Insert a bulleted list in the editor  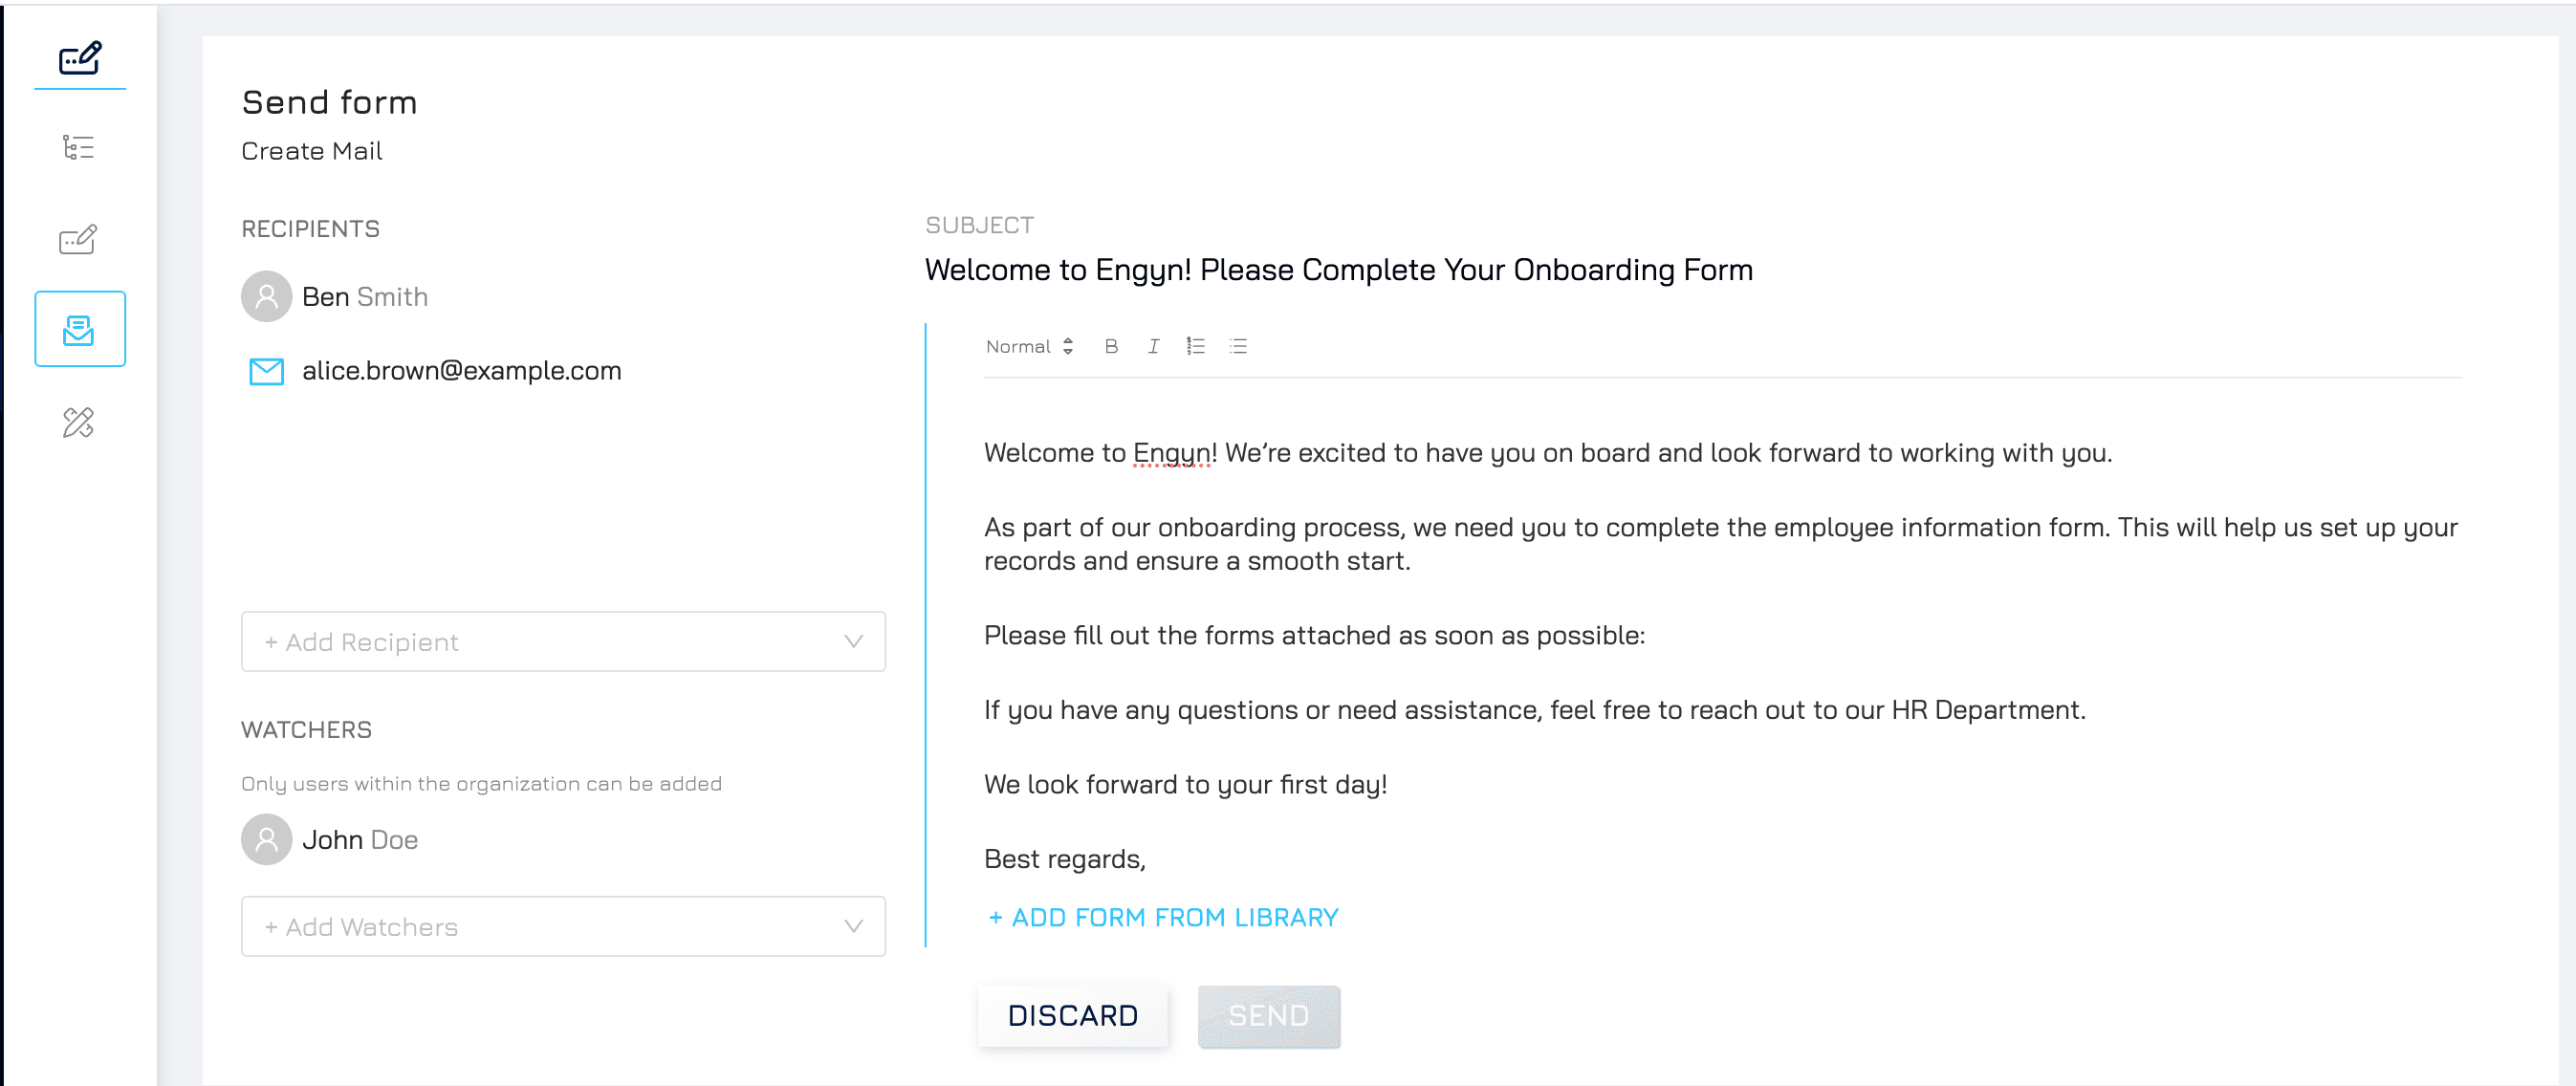[1238, 346]
